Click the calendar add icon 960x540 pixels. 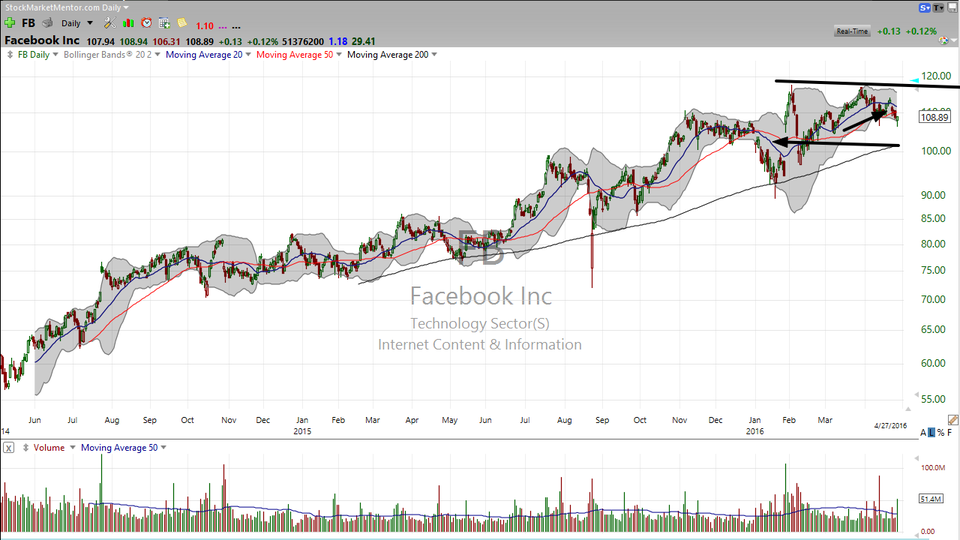164,23
